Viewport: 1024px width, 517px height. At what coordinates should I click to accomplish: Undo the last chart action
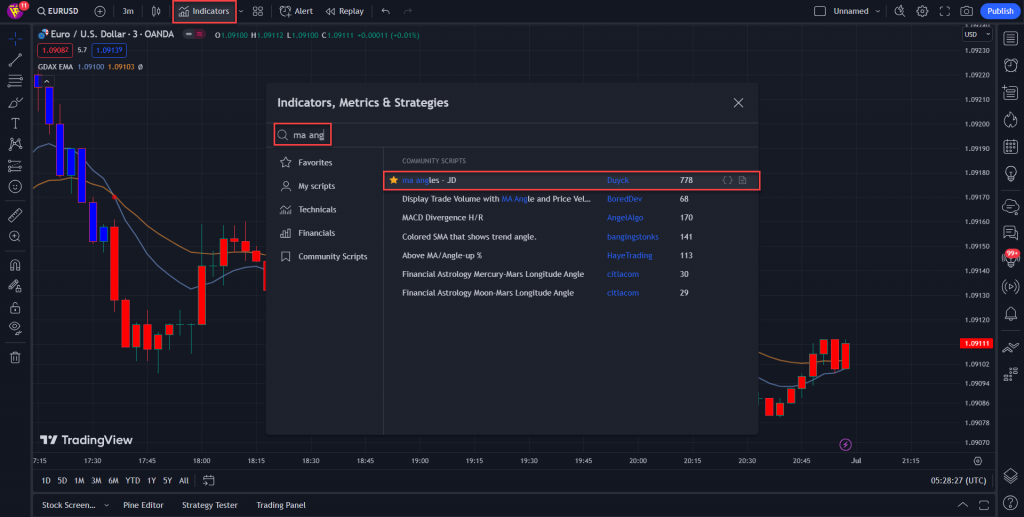point(385,11)
